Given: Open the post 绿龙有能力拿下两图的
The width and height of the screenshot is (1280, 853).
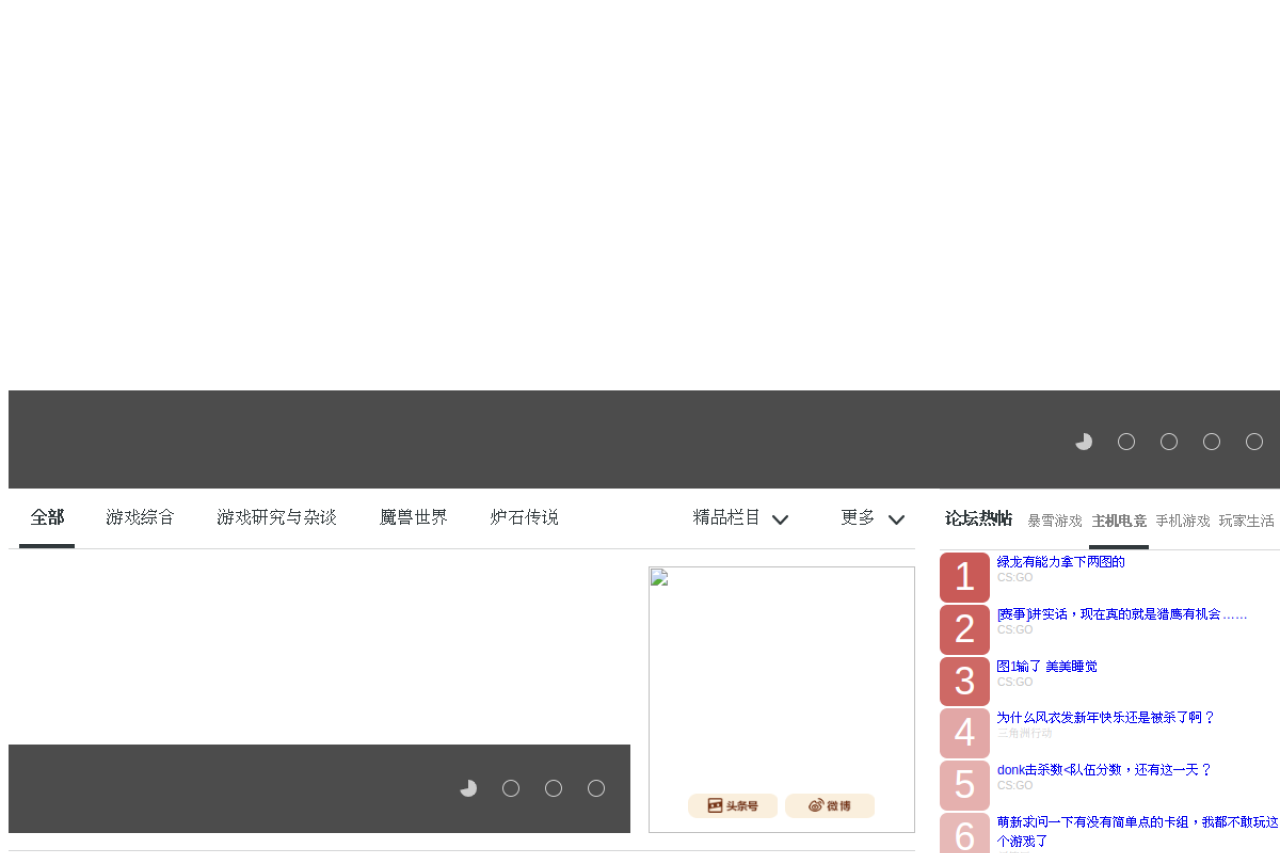Looking at the screenshot, I should coord(1060,562).
